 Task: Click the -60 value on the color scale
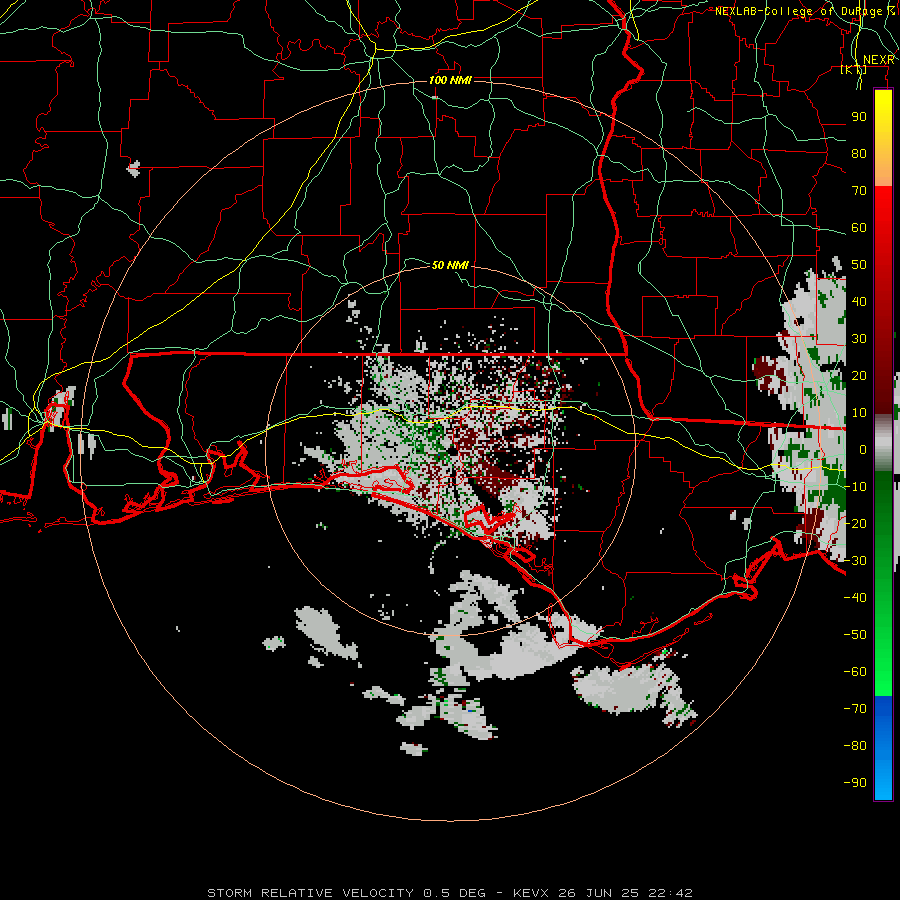click(x=855, y=672)
